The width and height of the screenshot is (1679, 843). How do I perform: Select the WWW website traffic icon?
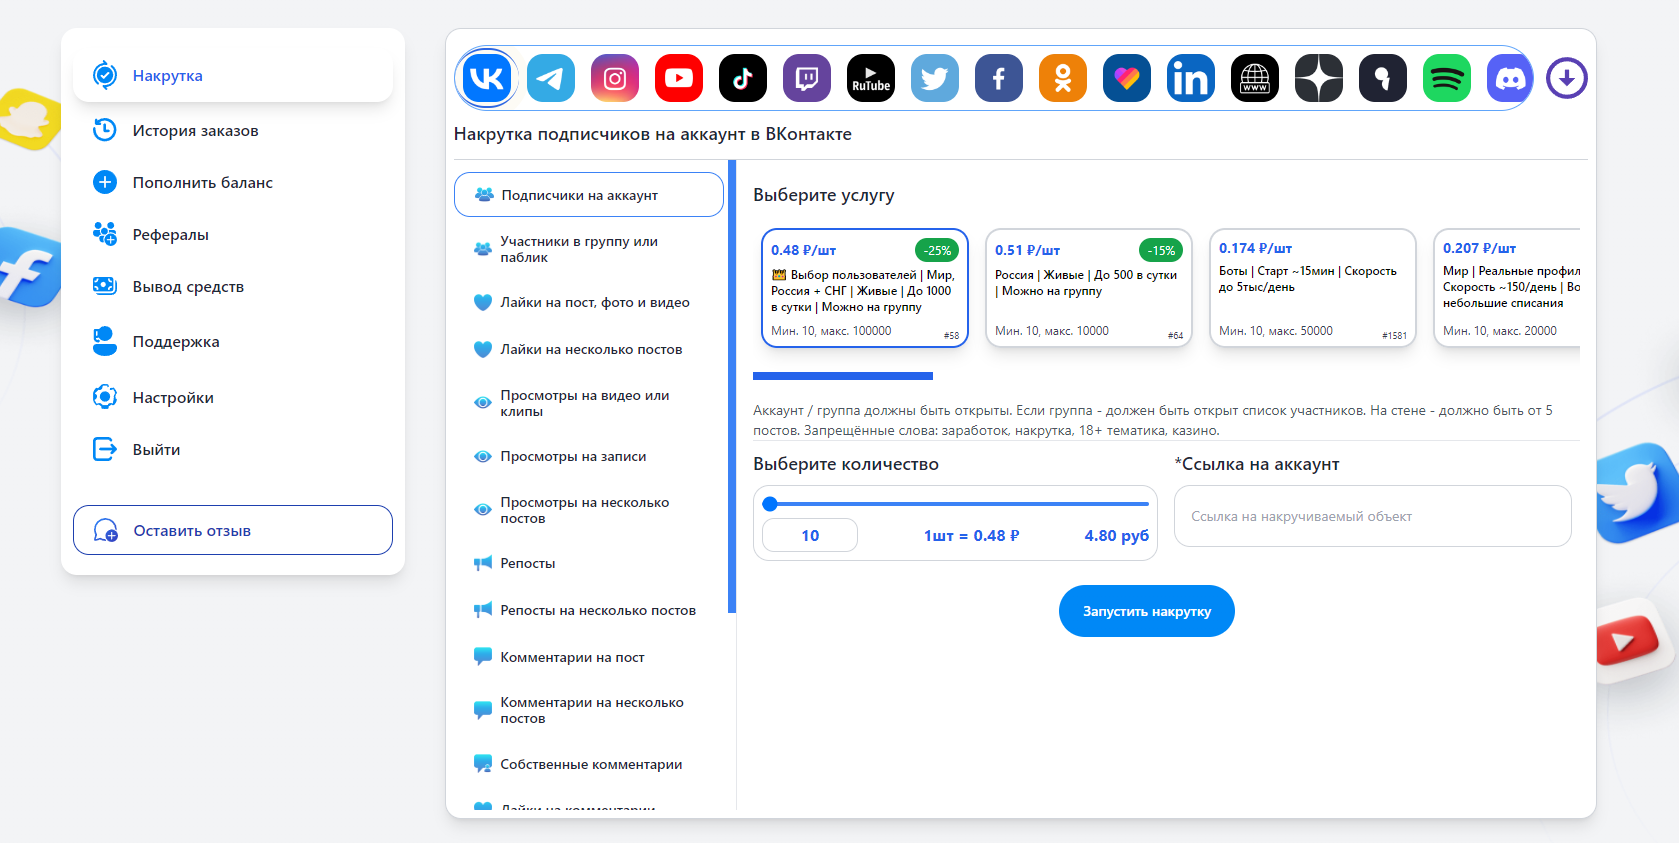pos(1255,78)
